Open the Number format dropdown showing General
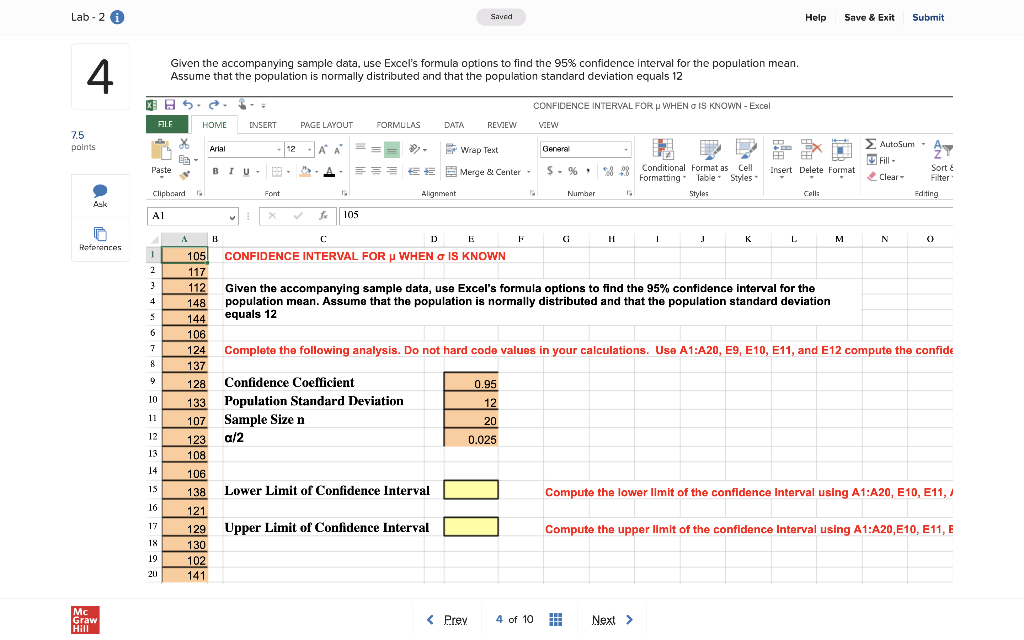Screen dimensions: 1024x640 click(x=586, y=149)
